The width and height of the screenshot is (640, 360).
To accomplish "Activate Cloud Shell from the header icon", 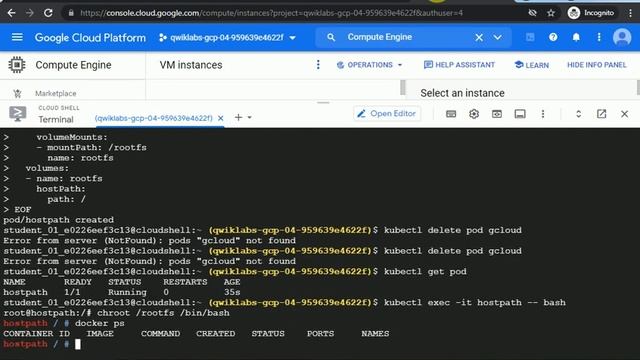I will coord(530,38).
